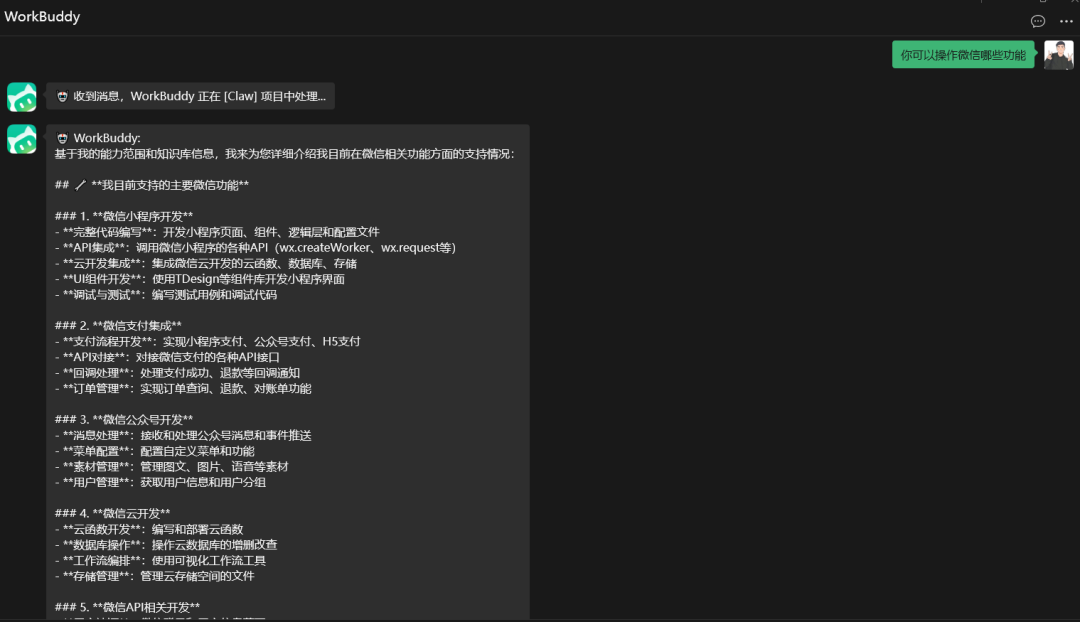This screenshot has width=1080, height=622.
Task: Click the line about 'API对接'
Action: [167, 357]
